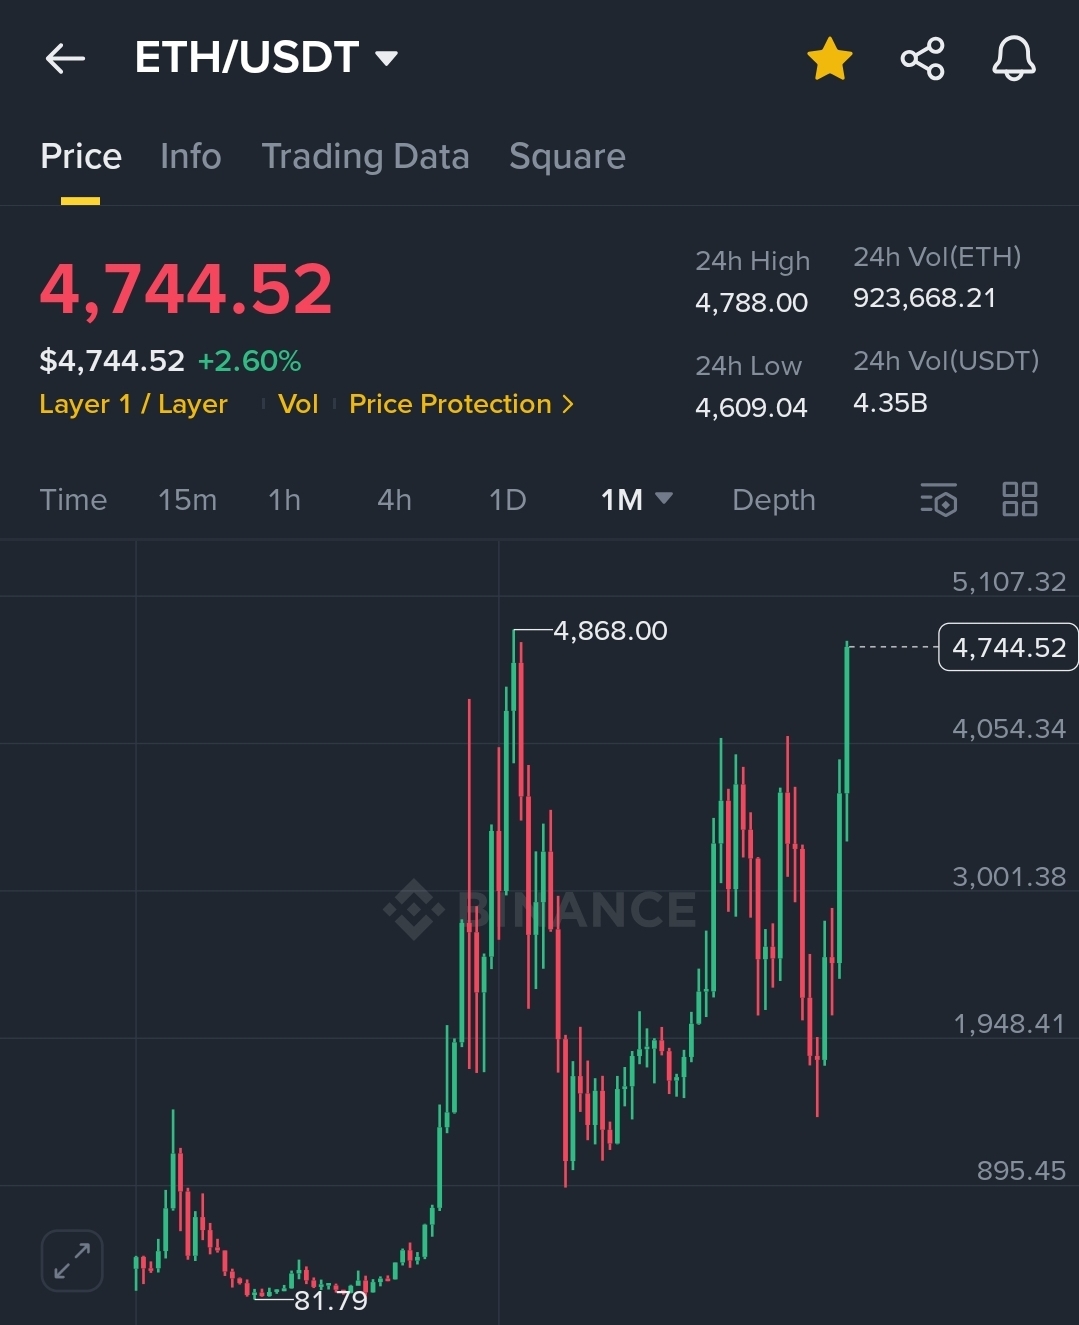The image size is (1079, 1325).
Task: Tap the Vol tag link
Action: tap(298, 404)
